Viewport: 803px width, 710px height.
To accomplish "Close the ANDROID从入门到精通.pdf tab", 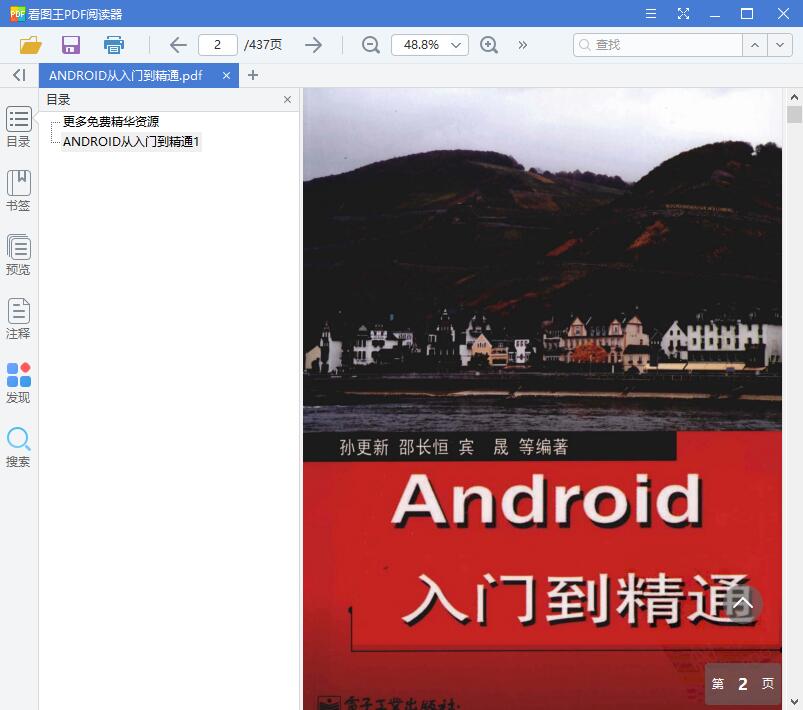I will pos(226,76).
